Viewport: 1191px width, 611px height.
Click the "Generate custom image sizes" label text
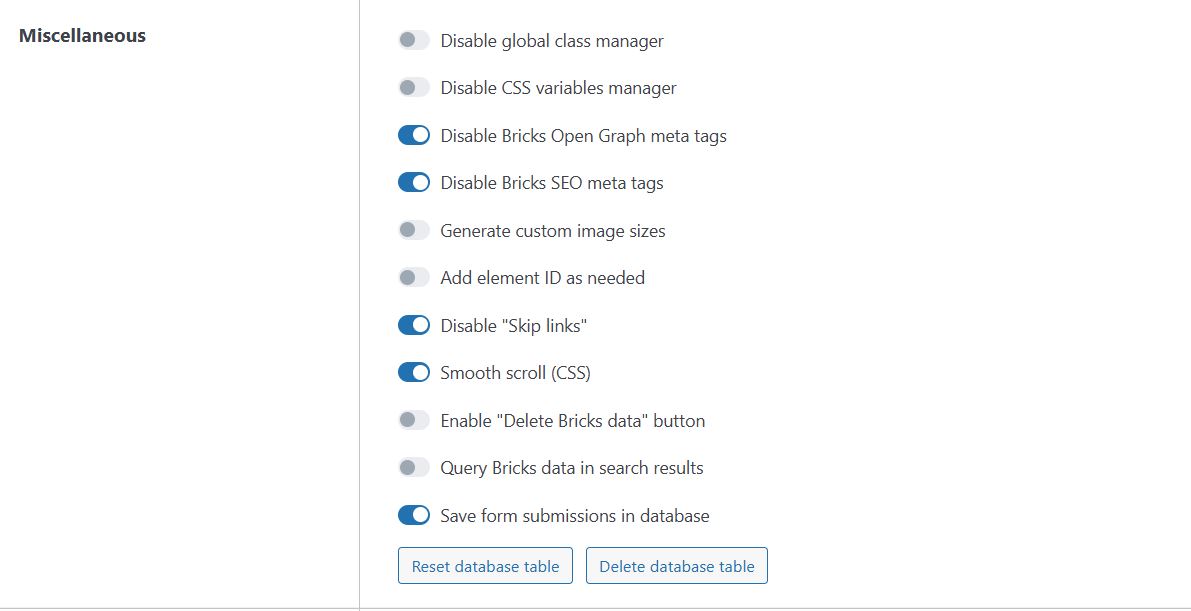click(x=553, y=231)
